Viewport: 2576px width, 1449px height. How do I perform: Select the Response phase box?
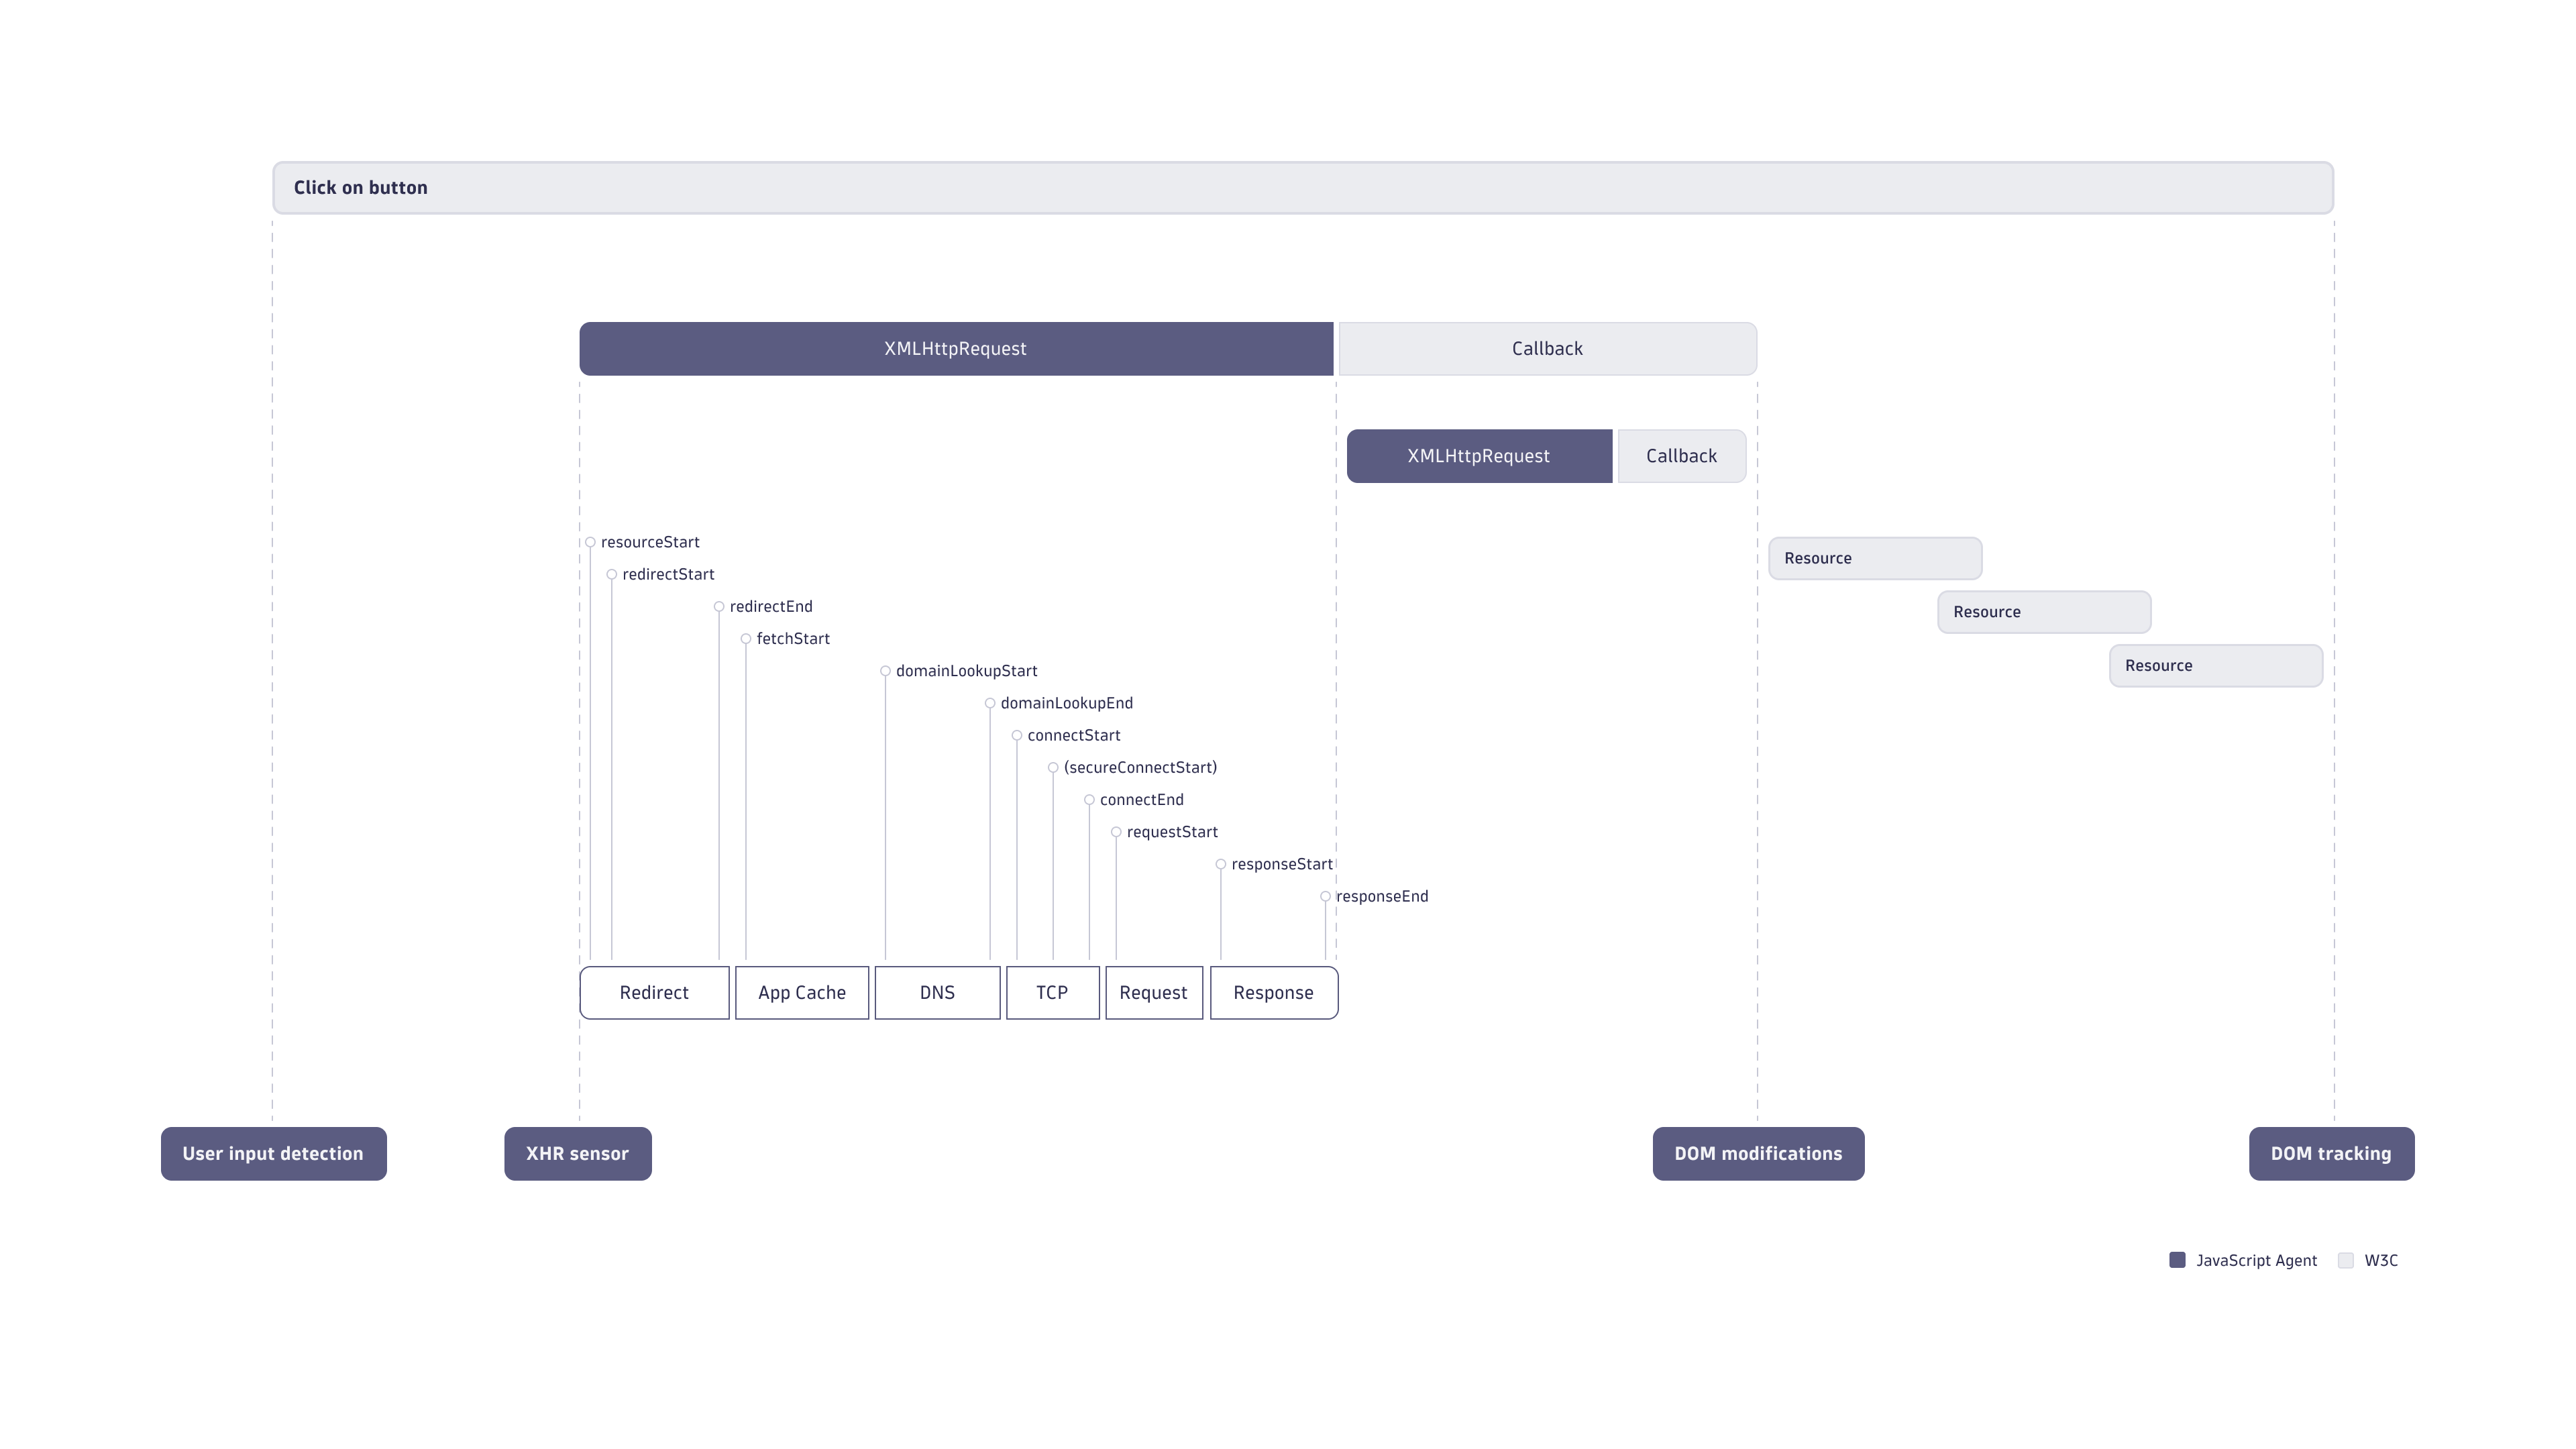click(x=1273, y=993)
